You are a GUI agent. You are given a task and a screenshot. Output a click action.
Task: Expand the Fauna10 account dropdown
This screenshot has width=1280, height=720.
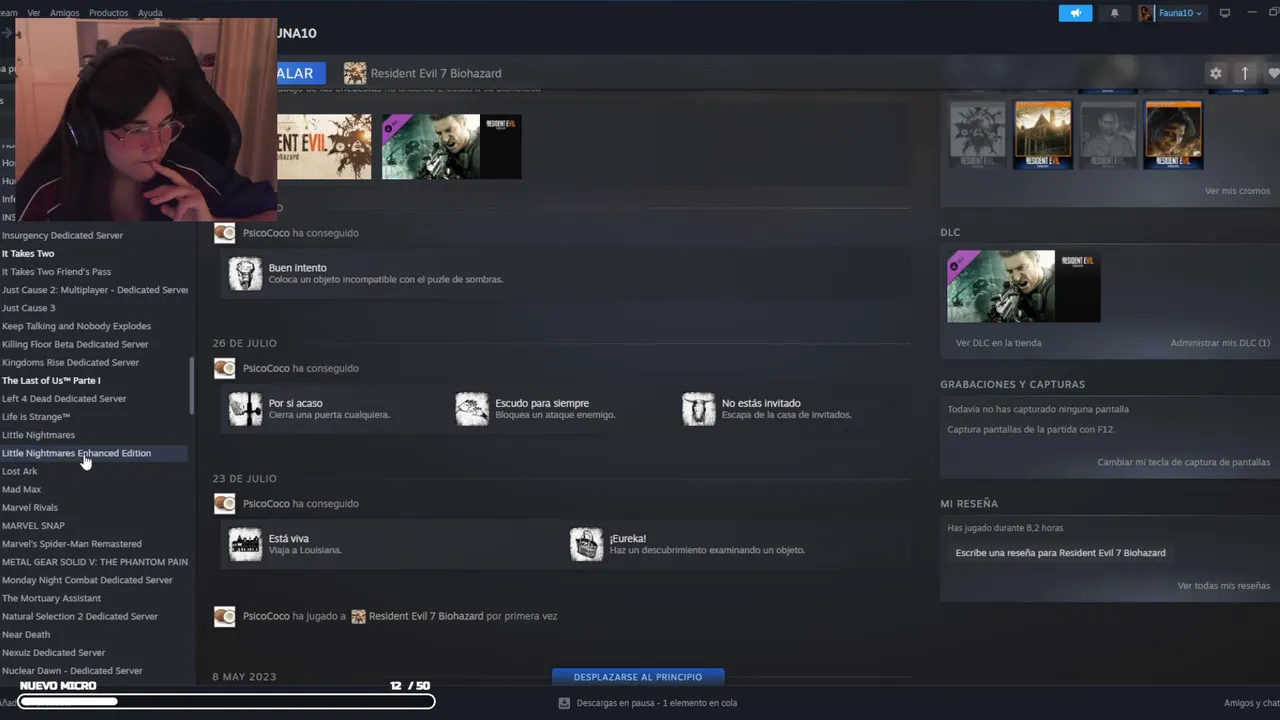coord(1180,13)
